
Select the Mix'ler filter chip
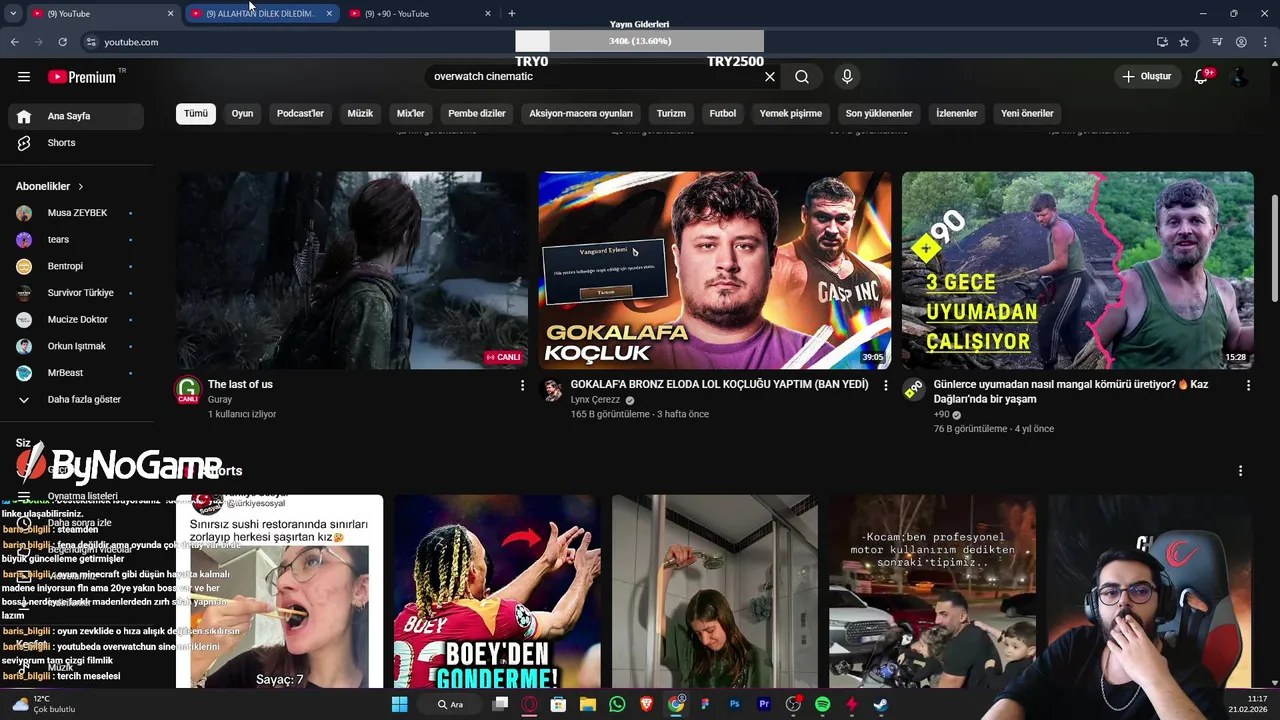[x=411, y=113]
